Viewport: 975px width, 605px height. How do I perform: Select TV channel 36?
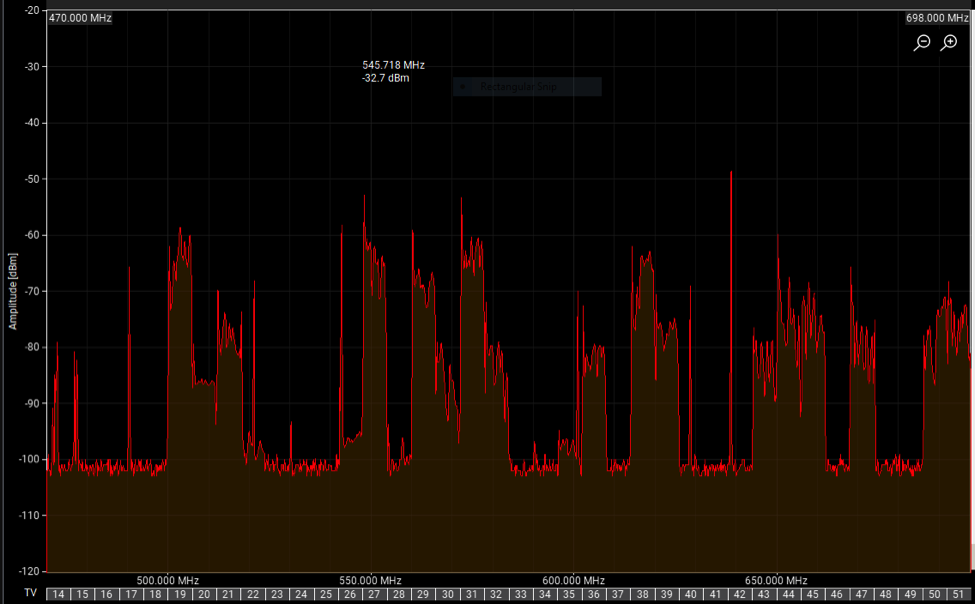(594, 594)
